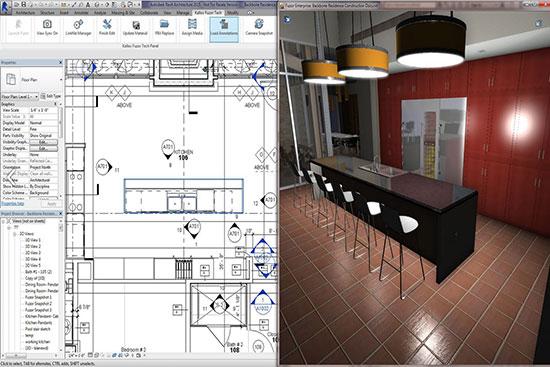550x367 pixels.
Task: Switch to the Massing & Site tab
Action: tap(123, 13)
